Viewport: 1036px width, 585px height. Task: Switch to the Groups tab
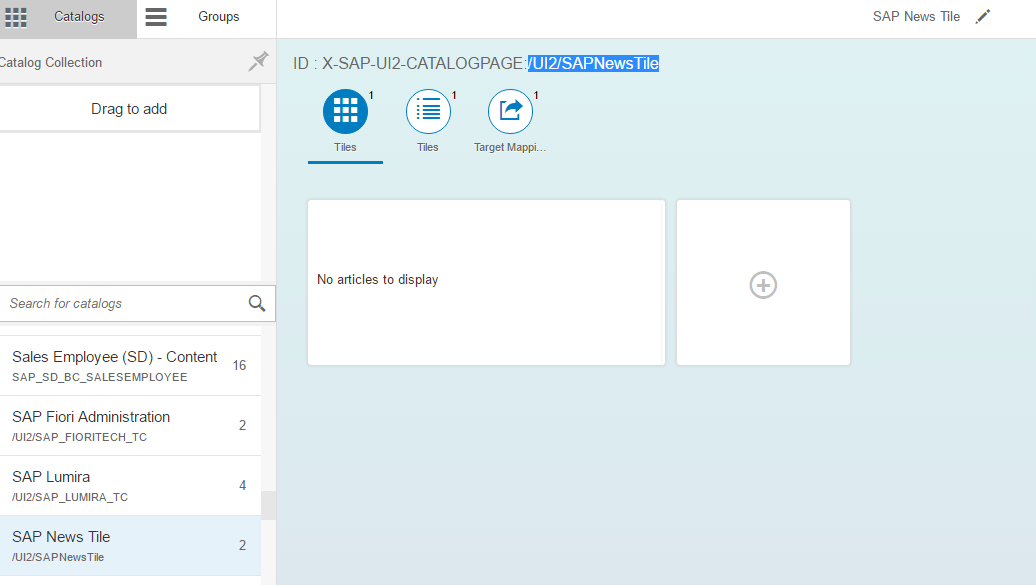pos(207,19)
